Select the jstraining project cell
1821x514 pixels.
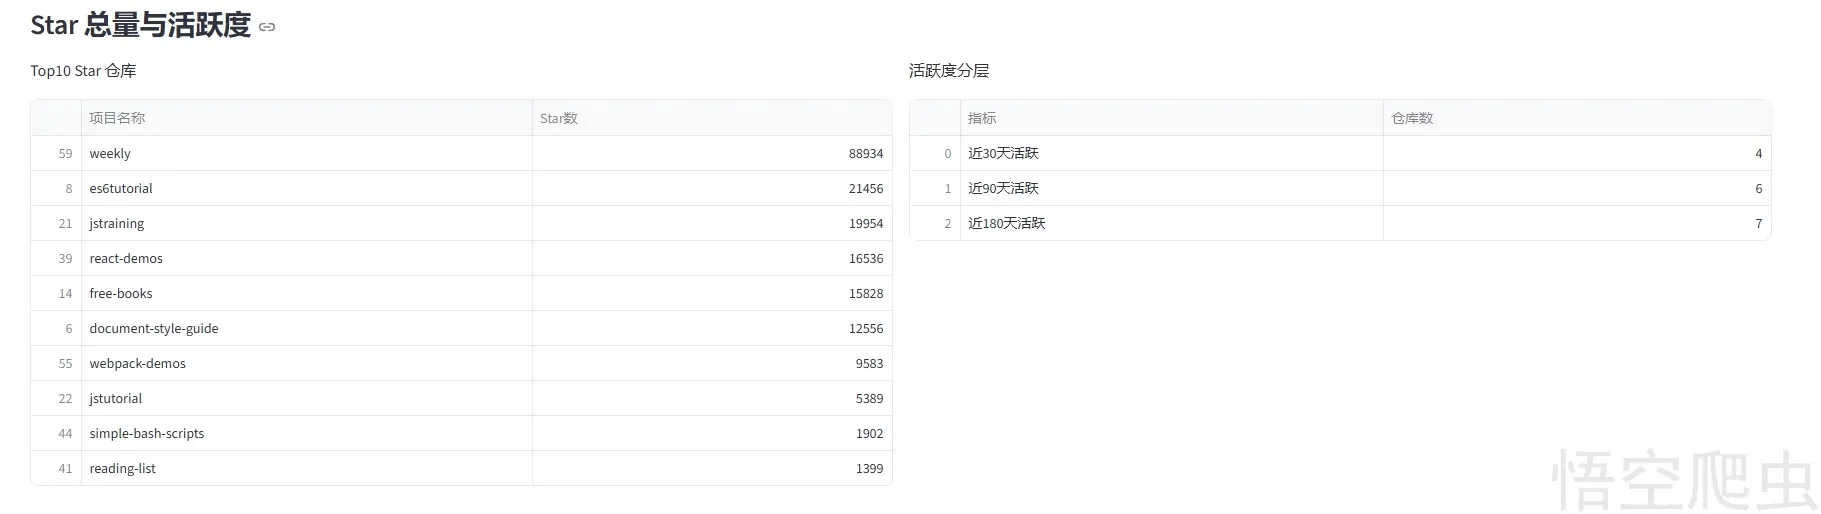click(117, 224)
